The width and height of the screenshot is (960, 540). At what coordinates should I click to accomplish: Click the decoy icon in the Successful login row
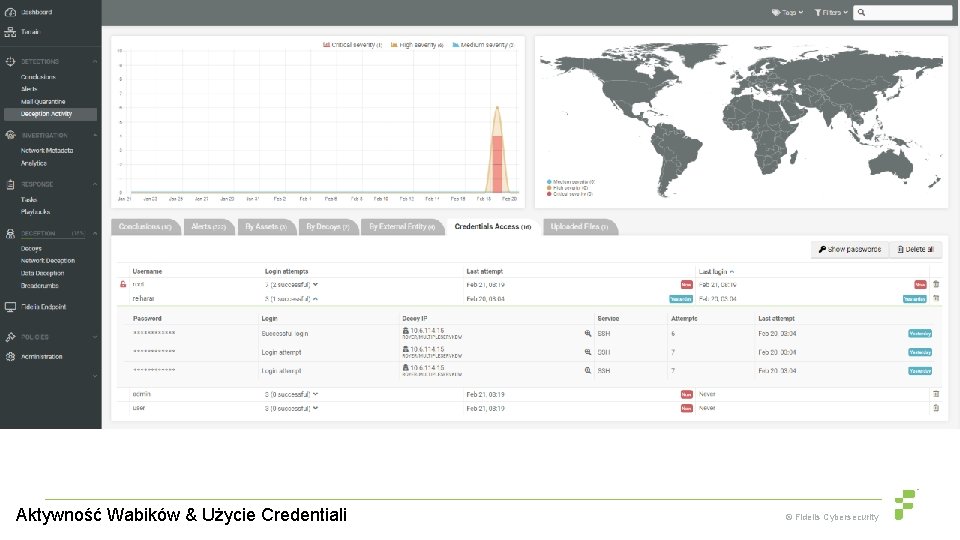click(x=405, y=331)
